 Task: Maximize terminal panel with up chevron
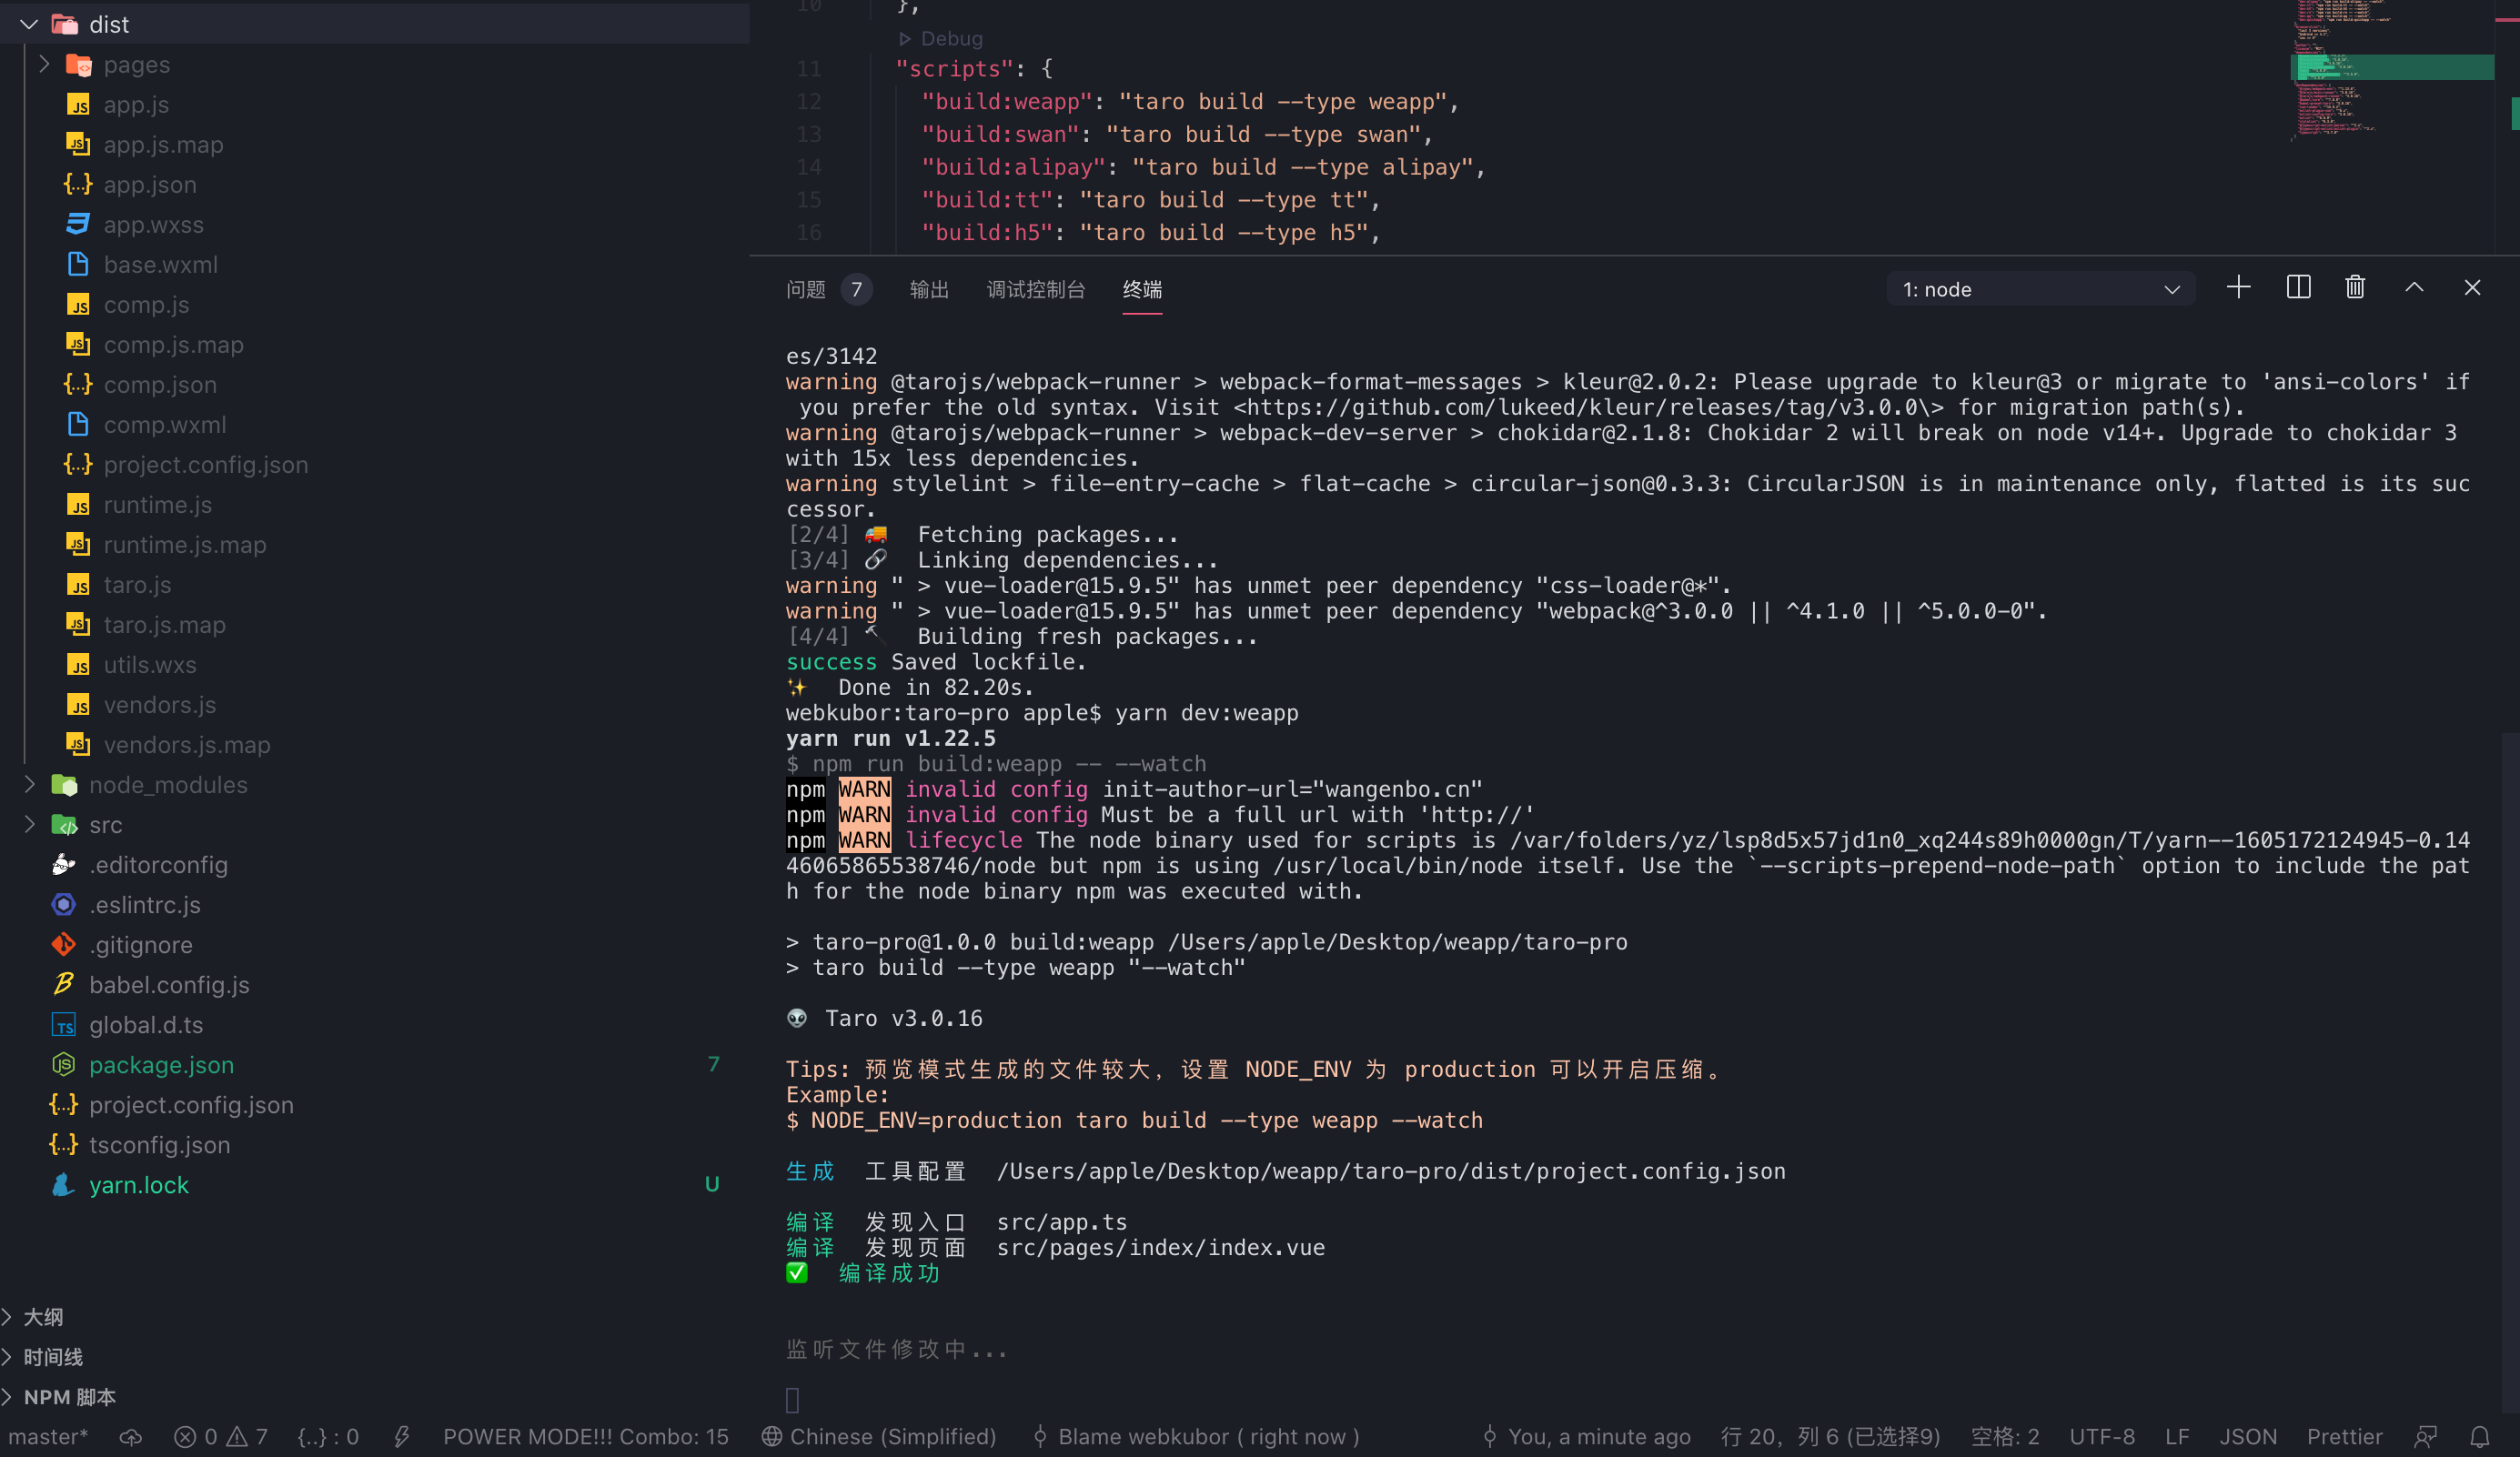(x=2414, y=288)
